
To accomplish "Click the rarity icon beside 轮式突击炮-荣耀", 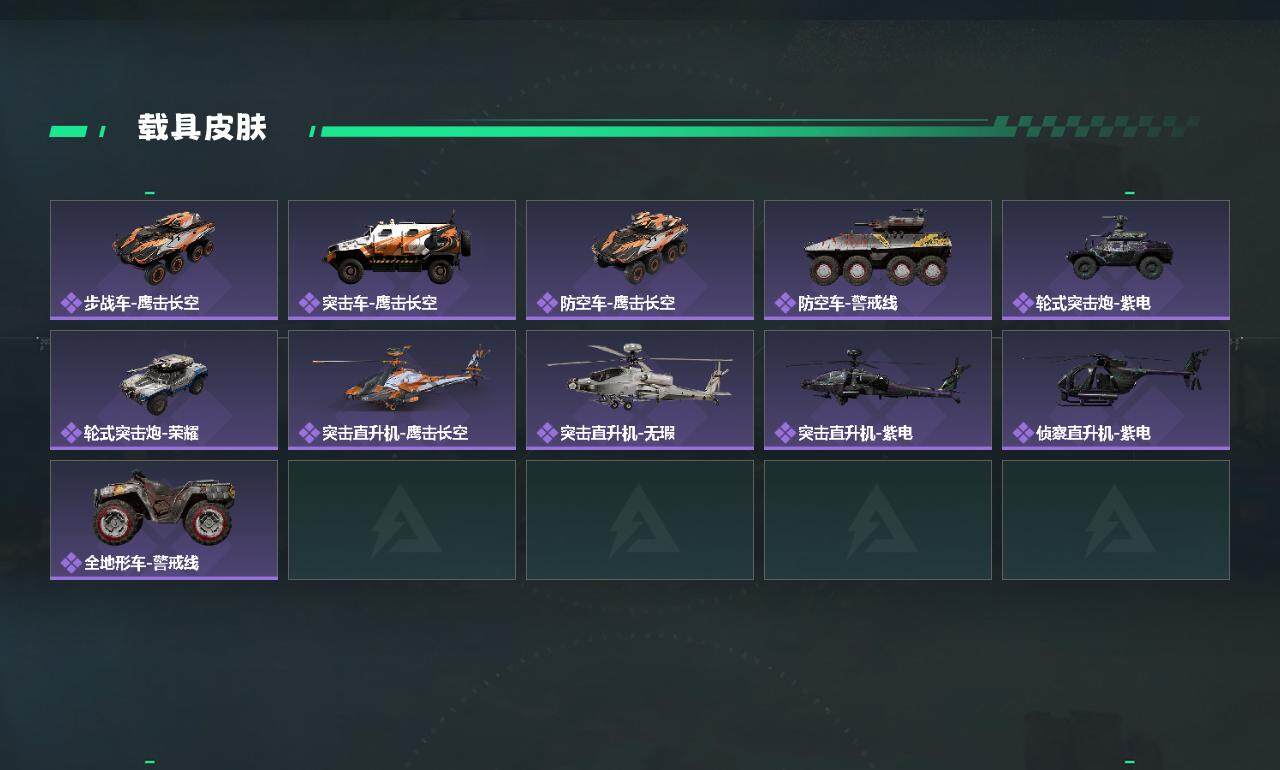I will [71, 433].
